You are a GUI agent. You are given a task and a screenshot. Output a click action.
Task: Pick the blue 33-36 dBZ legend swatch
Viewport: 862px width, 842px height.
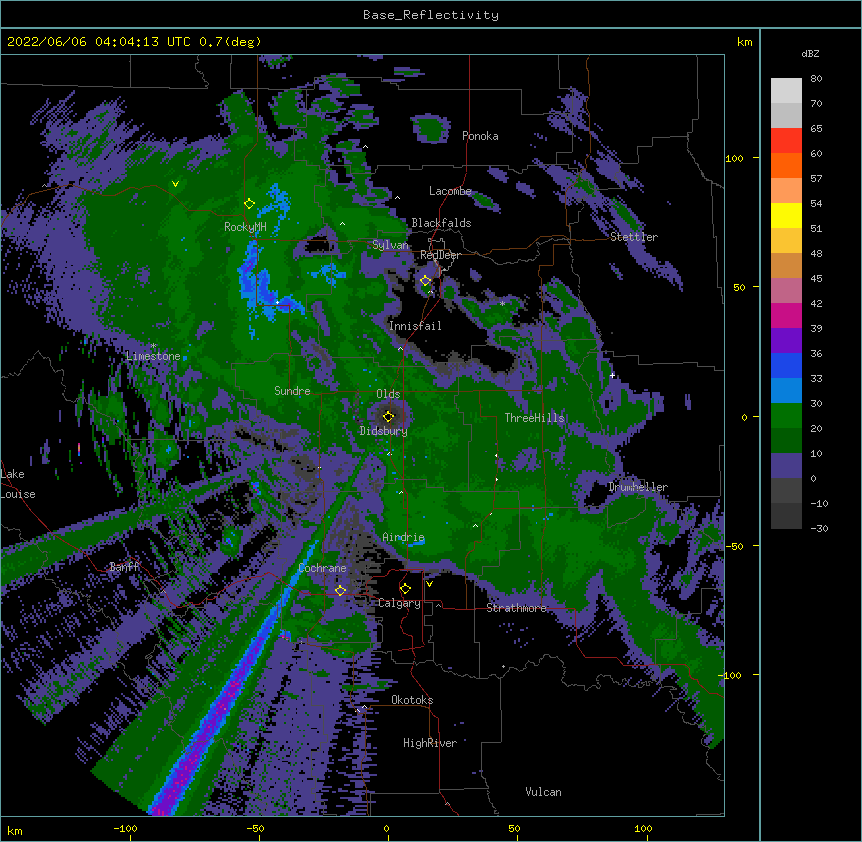[x=786, y=365]
